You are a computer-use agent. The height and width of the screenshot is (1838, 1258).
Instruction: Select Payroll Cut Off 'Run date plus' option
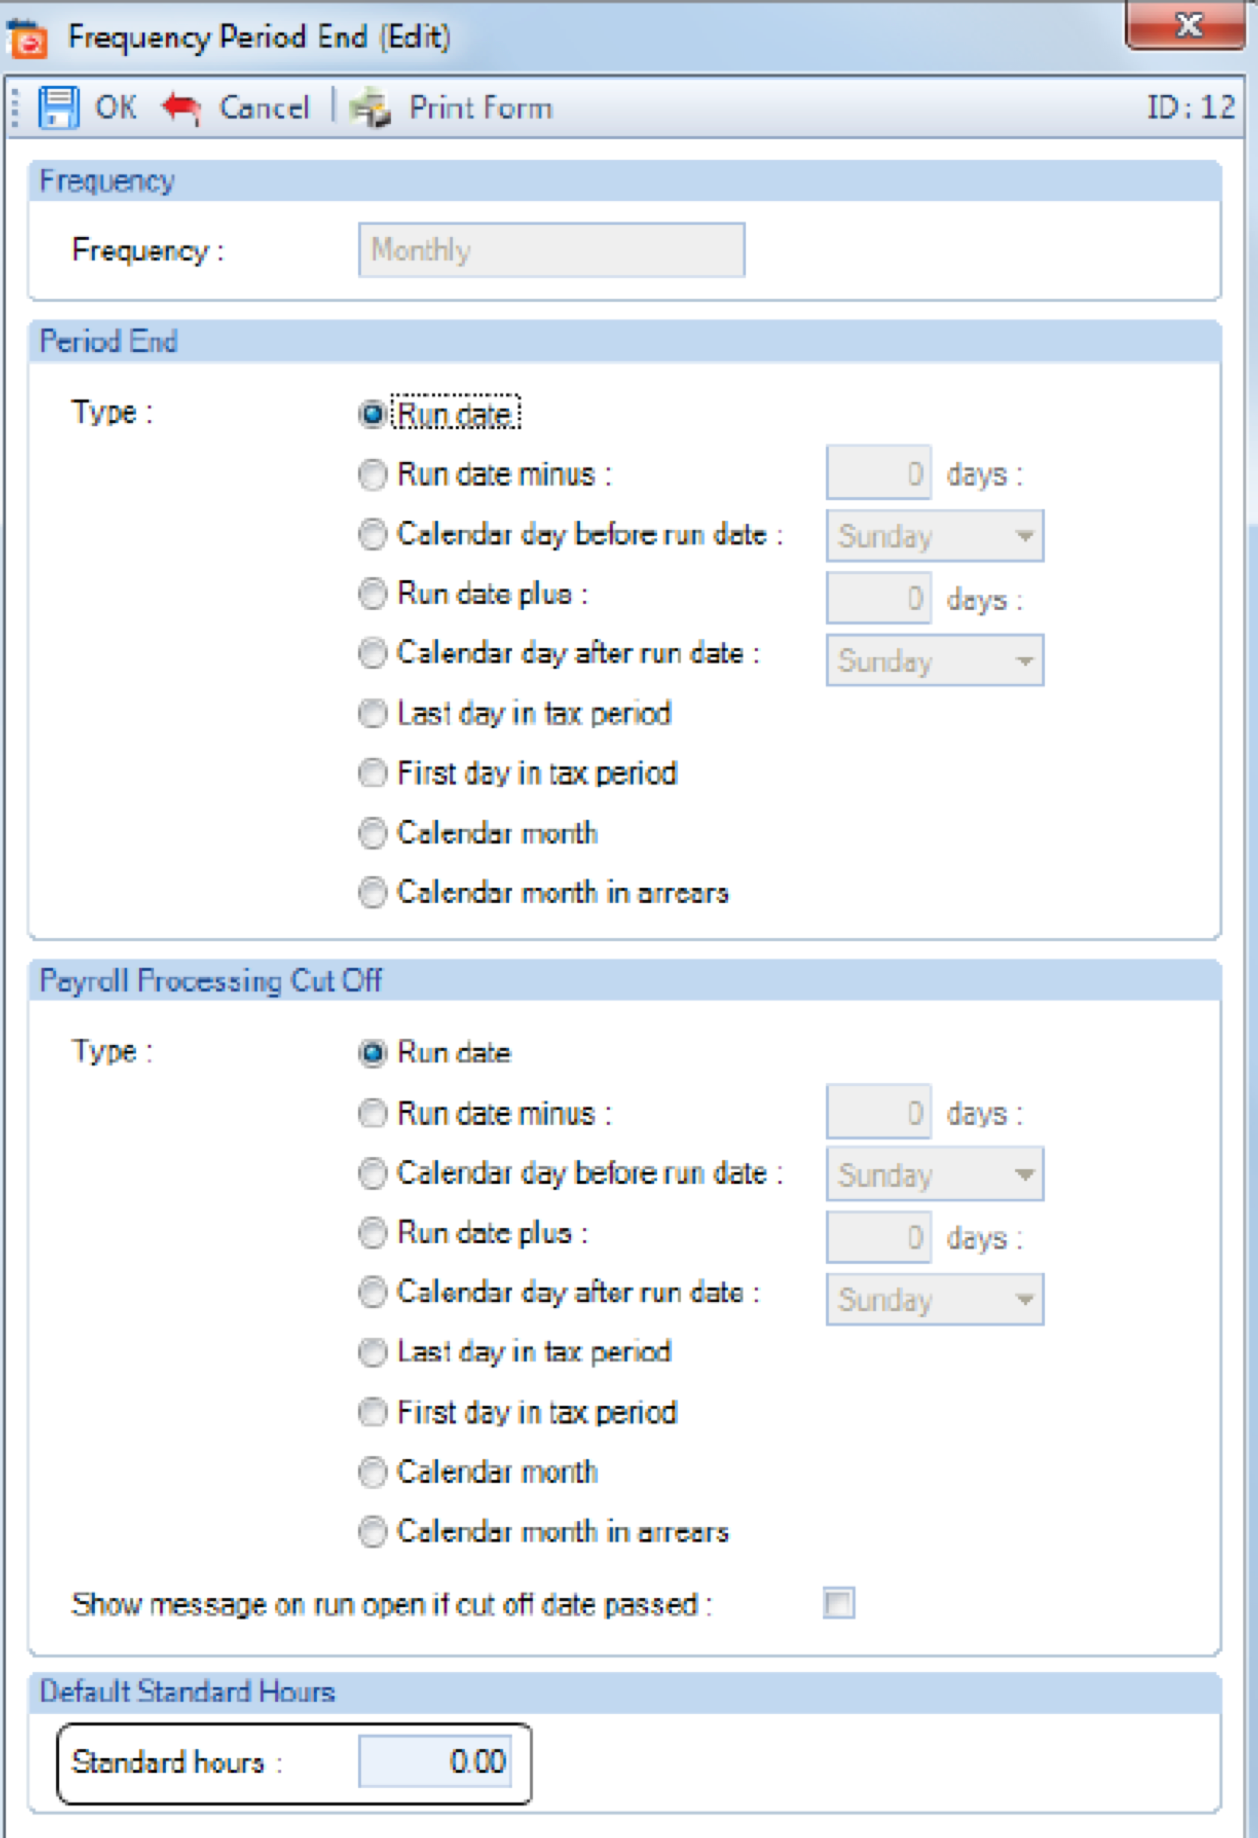[373, 1233]
